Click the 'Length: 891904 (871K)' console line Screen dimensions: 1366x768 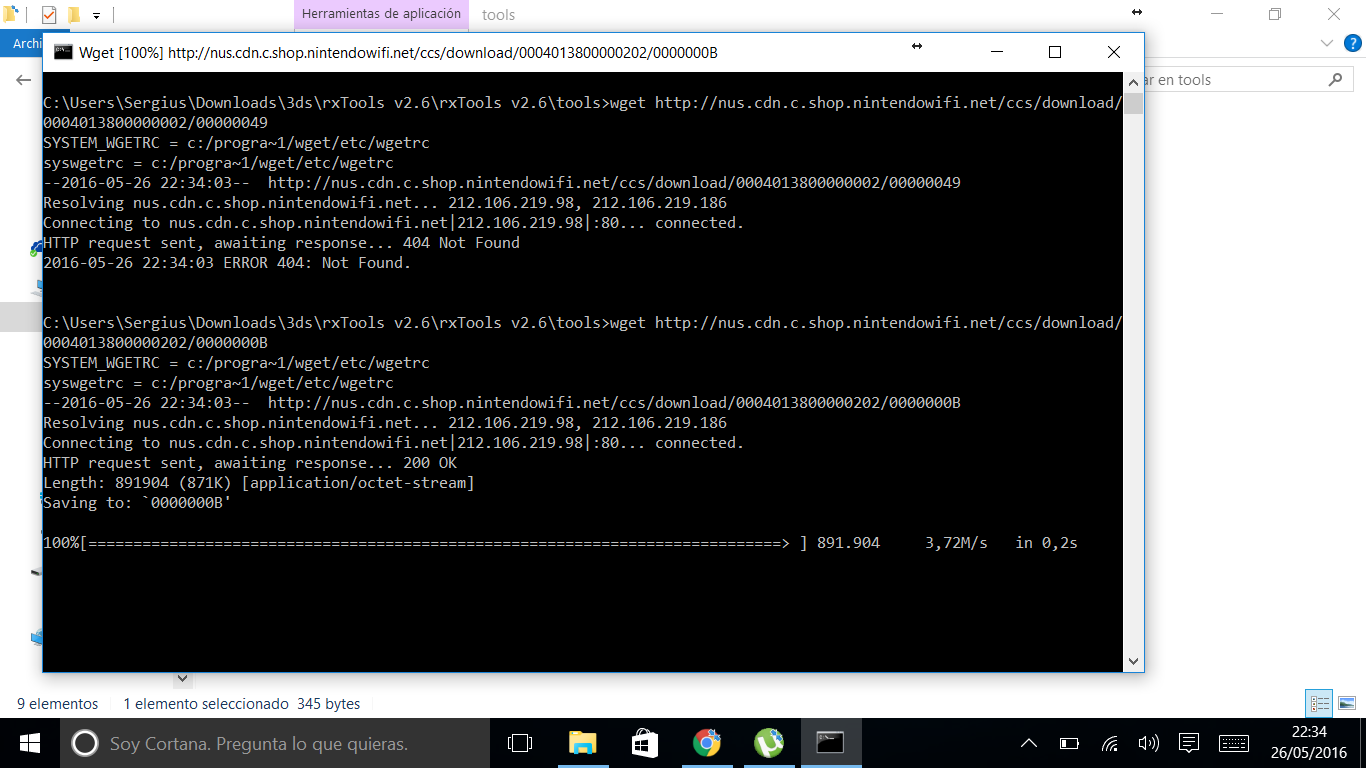259,483
